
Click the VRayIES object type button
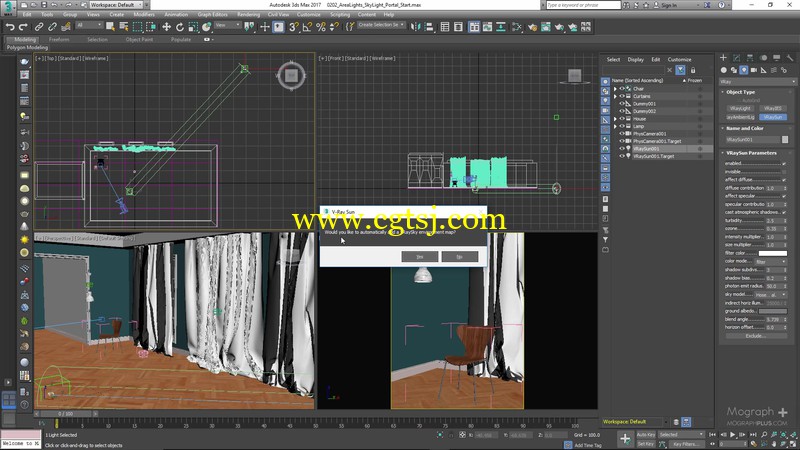coord(773,109)
